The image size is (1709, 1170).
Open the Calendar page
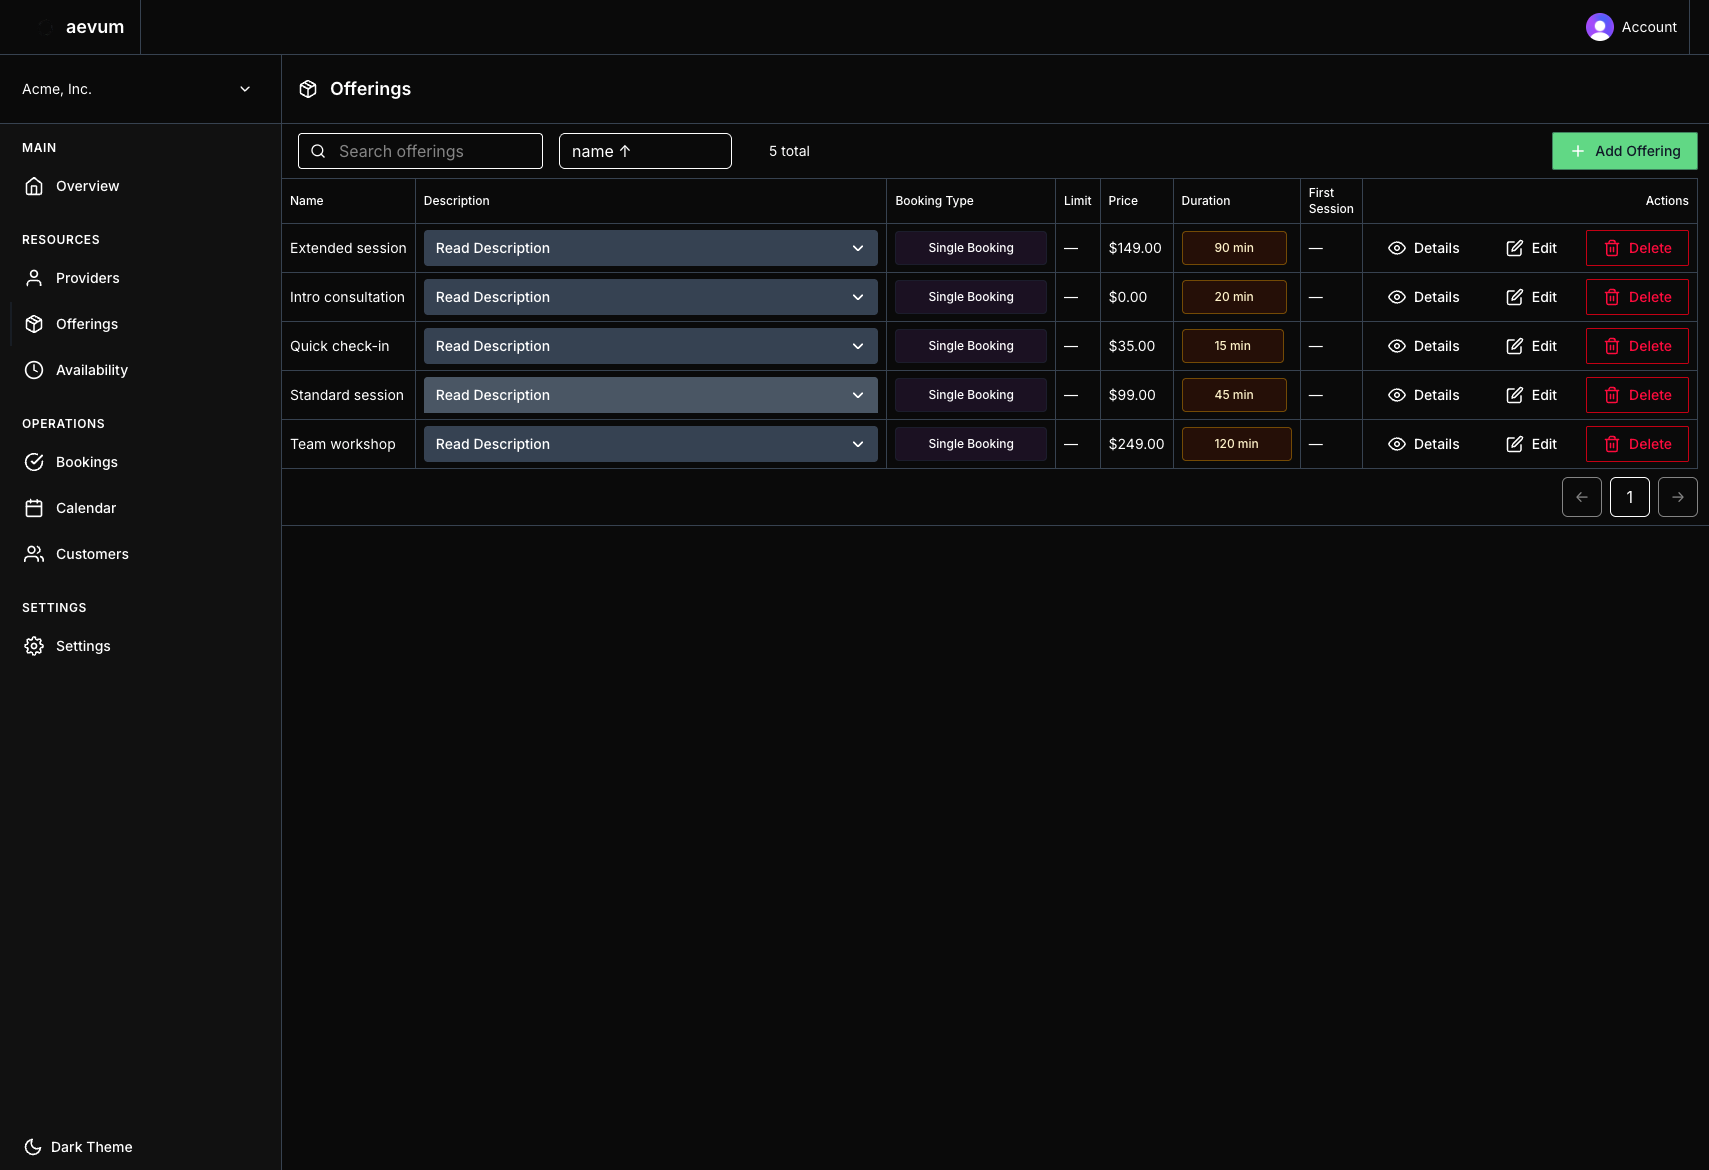(x=140, y=508)
